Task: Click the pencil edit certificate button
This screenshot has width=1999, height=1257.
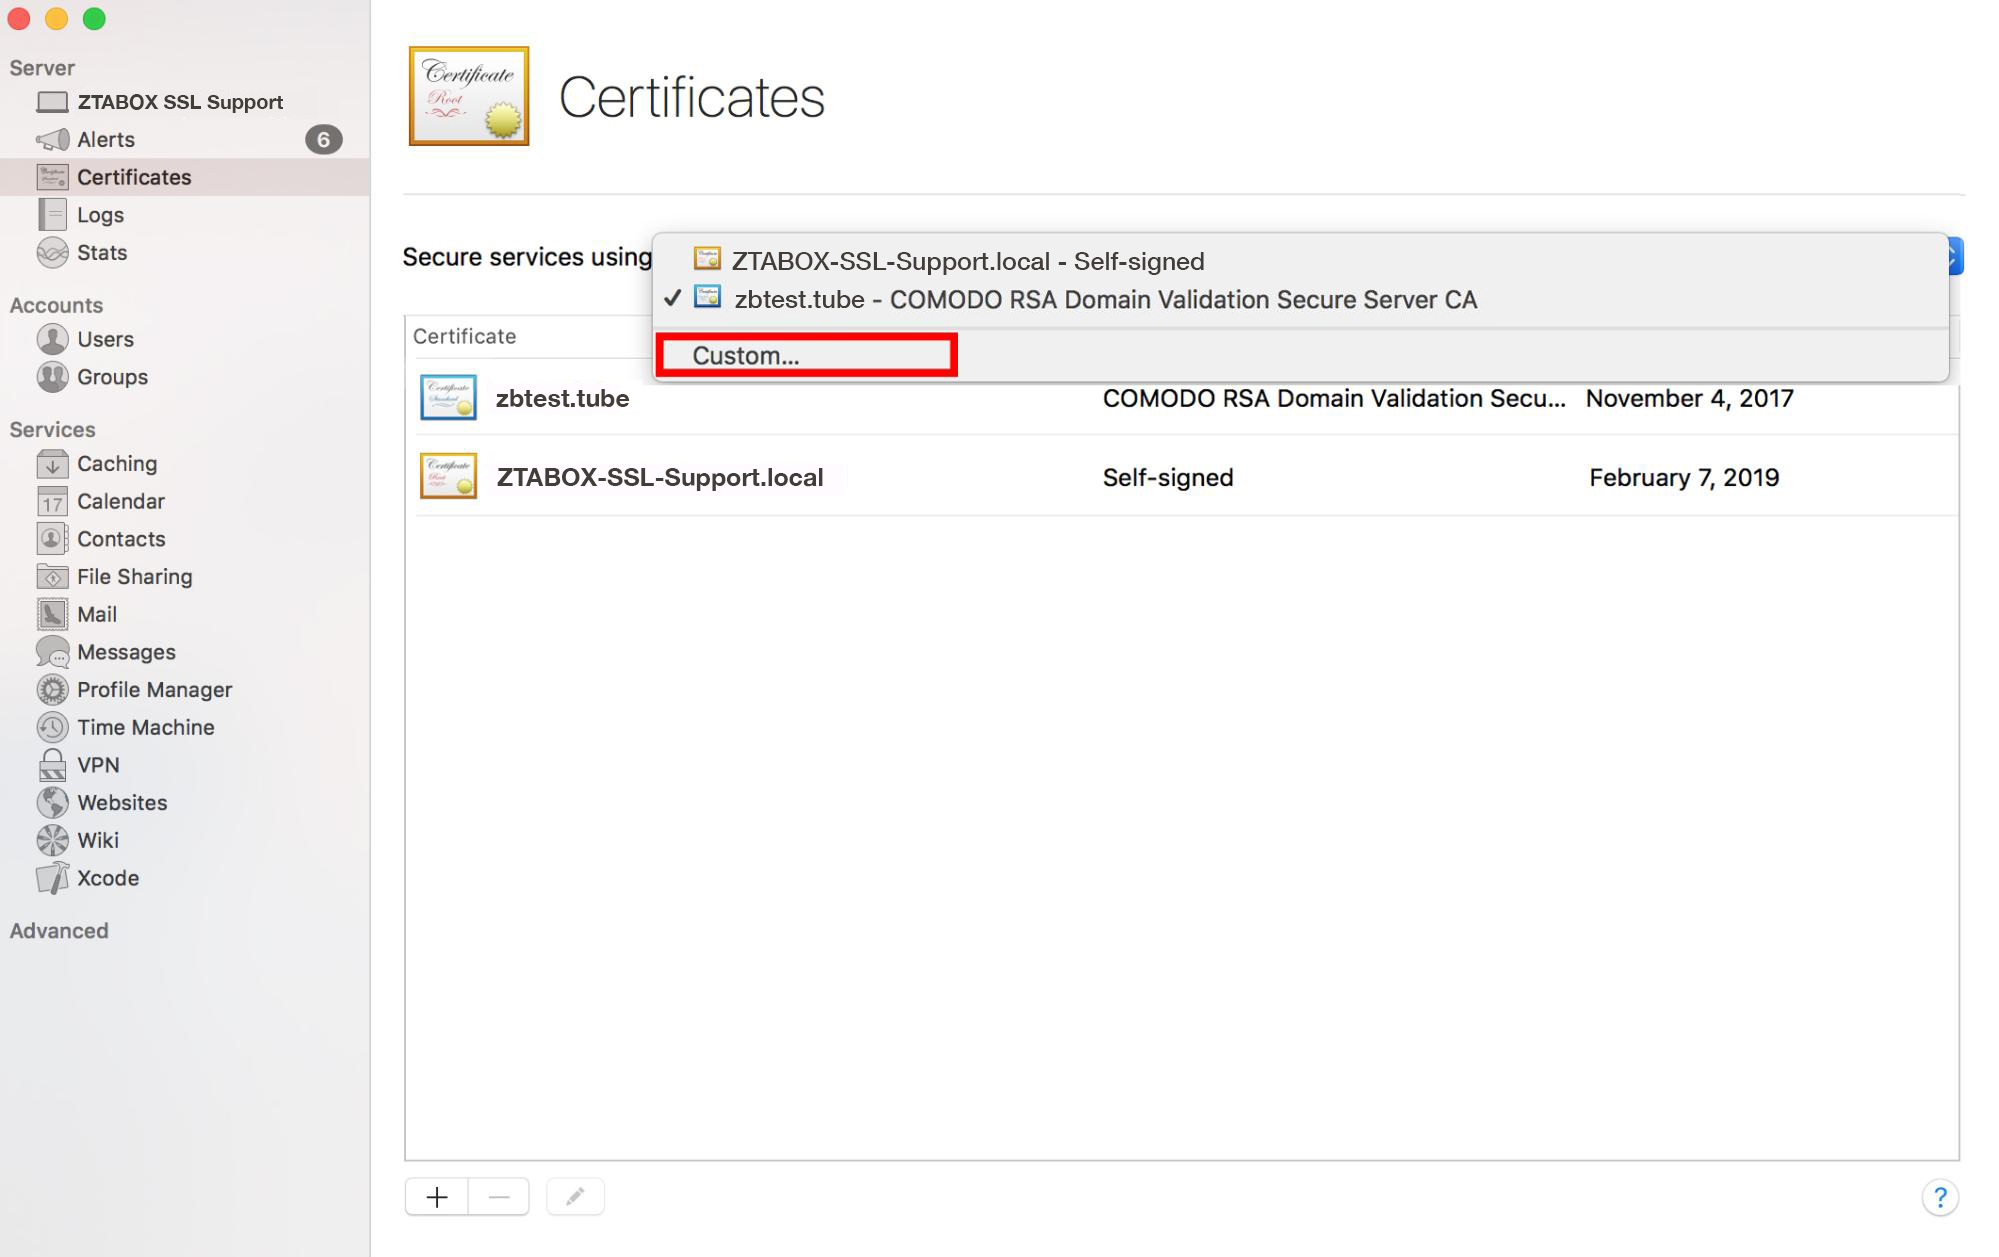Action: point(575,1197)
